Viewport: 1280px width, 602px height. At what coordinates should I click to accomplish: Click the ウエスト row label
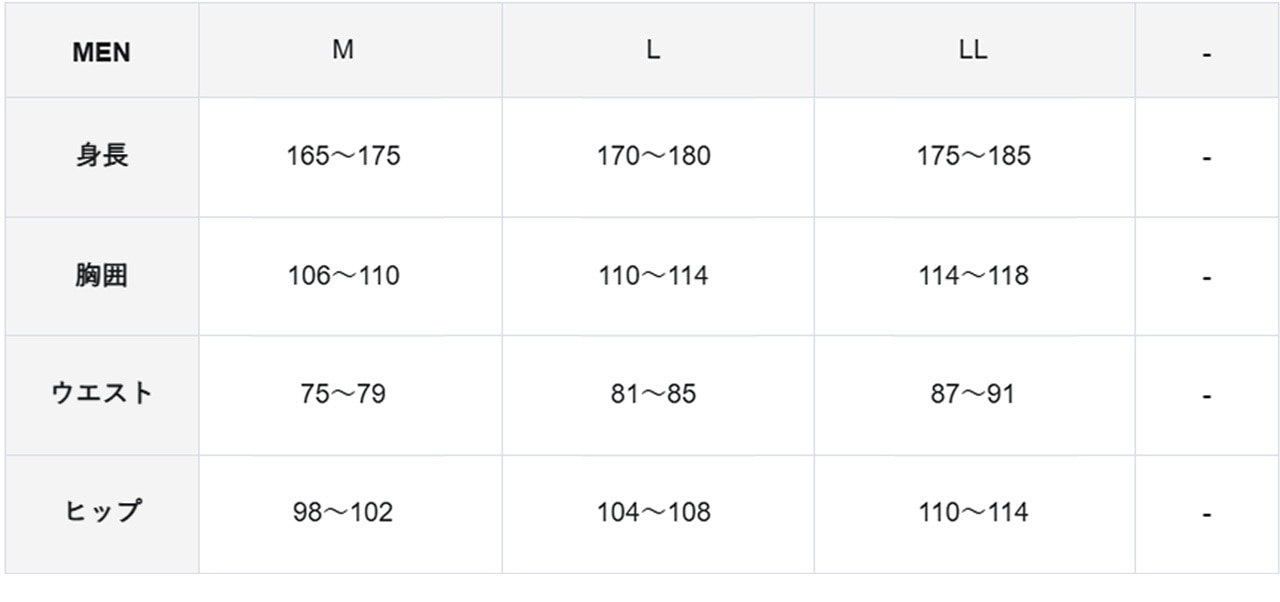click(x=101, y=393)
